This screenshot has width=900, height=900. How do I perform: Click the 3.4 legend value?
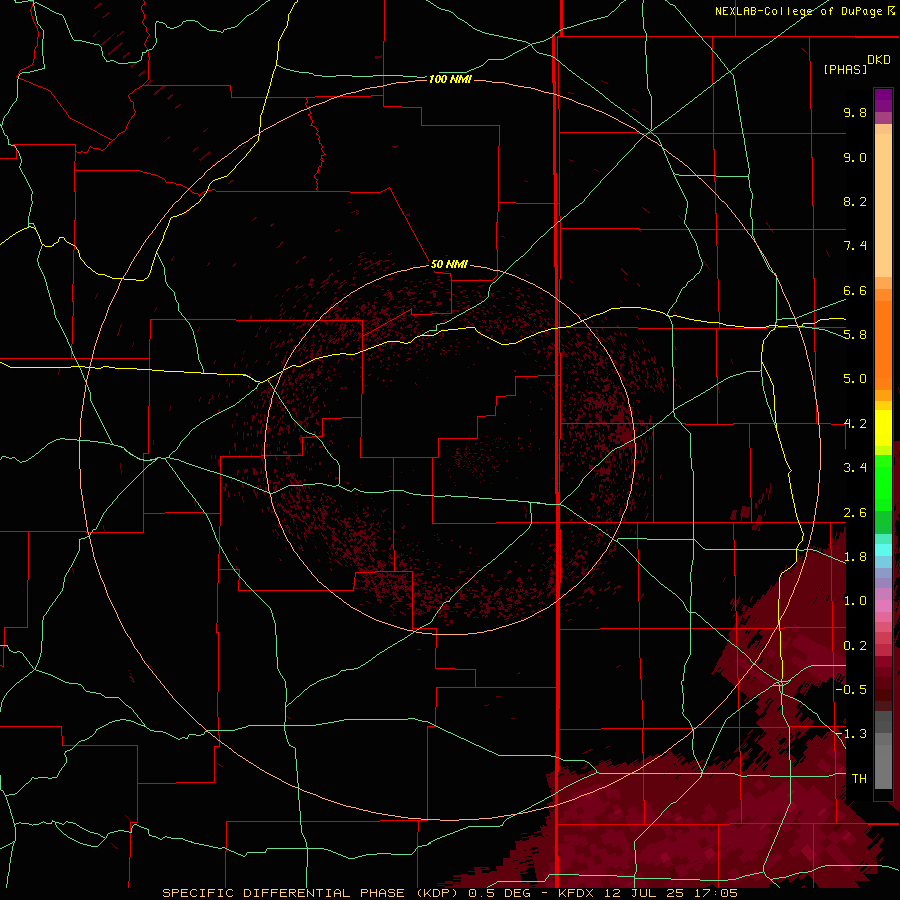(855, 468)
